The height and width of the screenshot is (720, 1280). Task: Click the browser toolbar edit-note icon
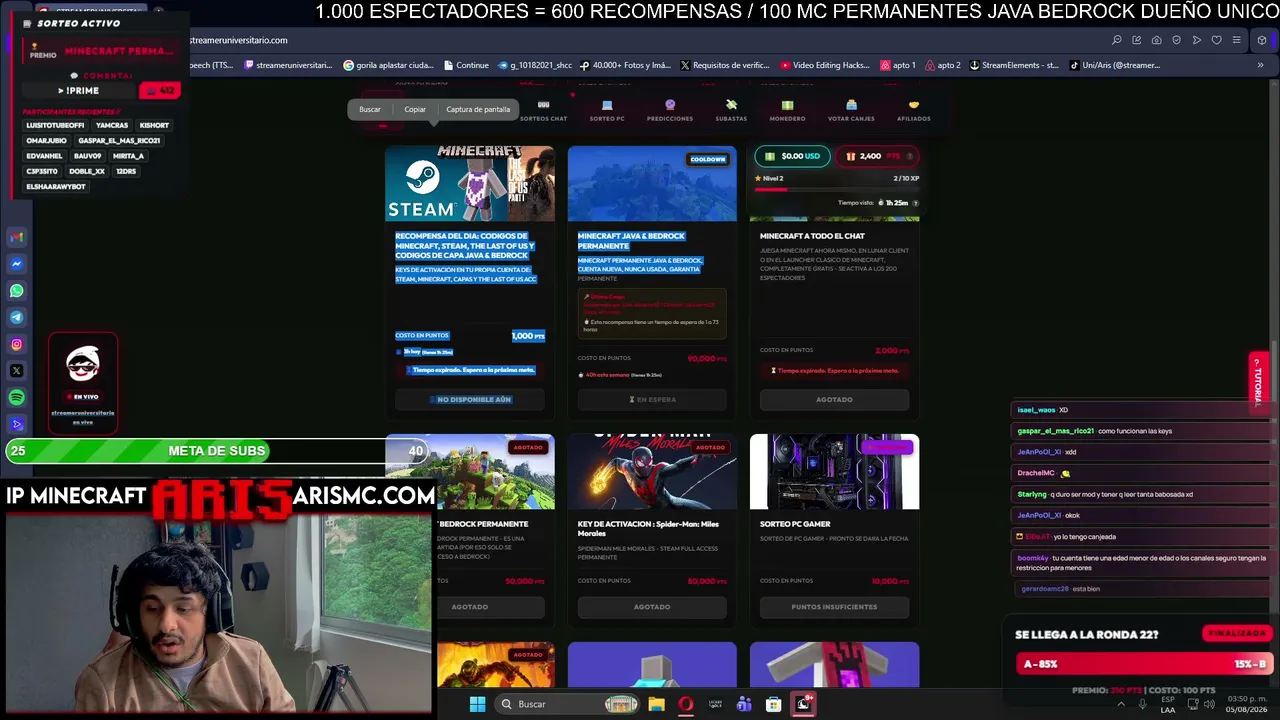click(1137, 40)
